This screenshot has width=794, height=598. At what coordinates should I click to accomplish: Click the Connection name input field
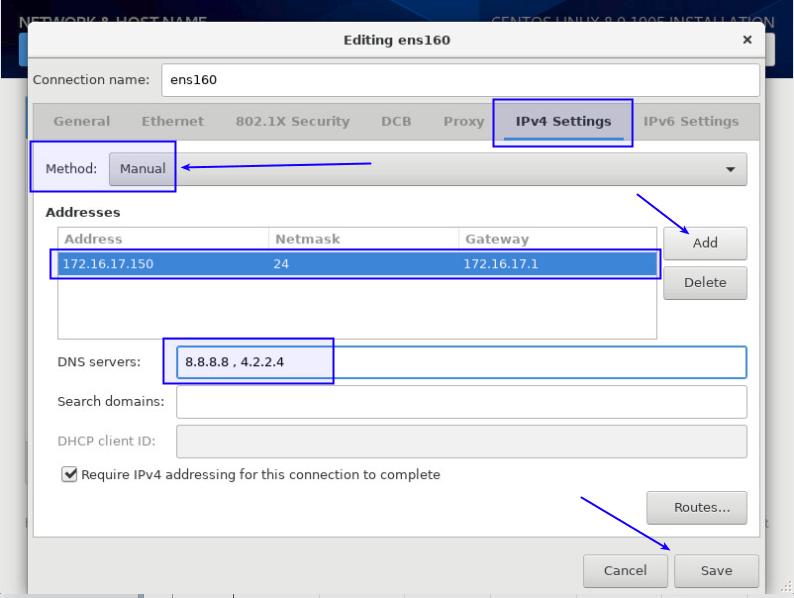pos(460,80)
